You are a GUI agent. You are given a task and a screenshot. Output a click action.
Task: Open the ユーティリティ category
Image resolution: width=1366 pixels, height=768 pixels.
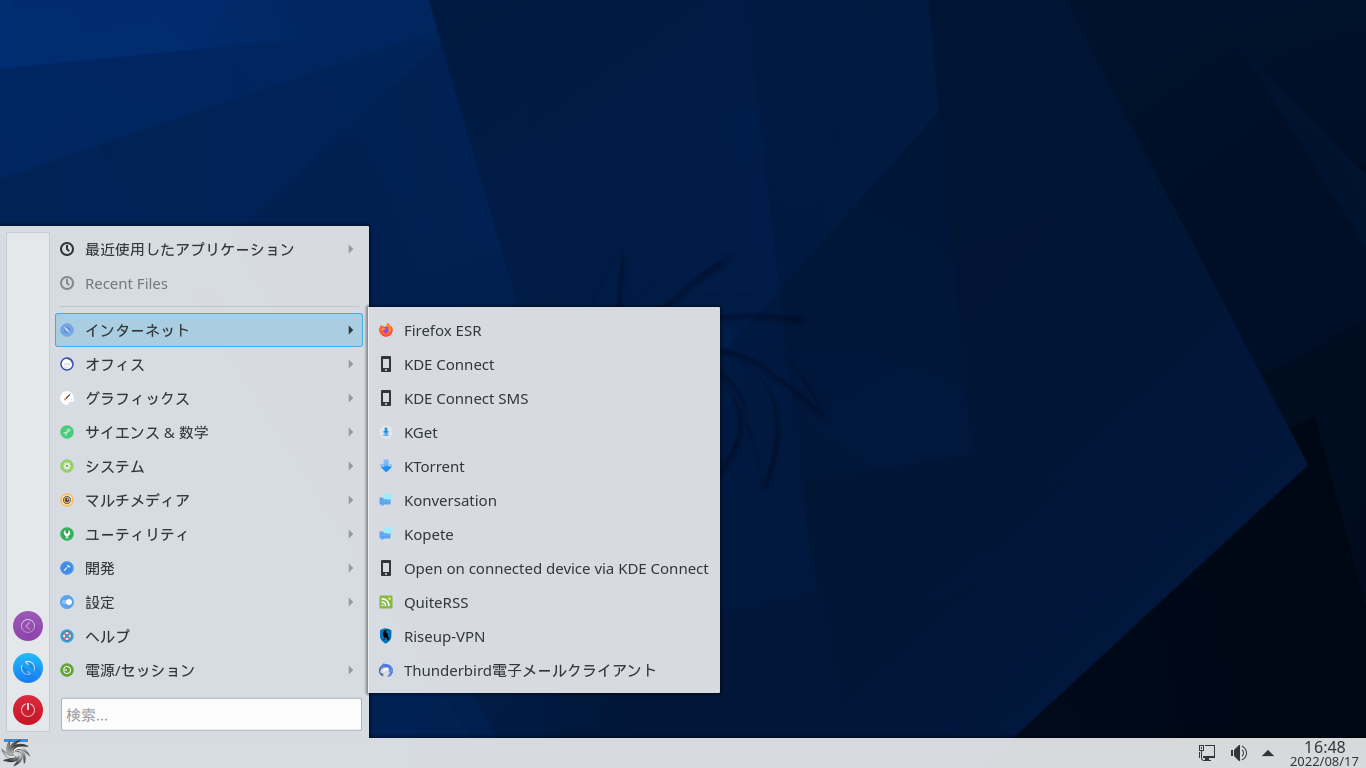pos(209,535)
